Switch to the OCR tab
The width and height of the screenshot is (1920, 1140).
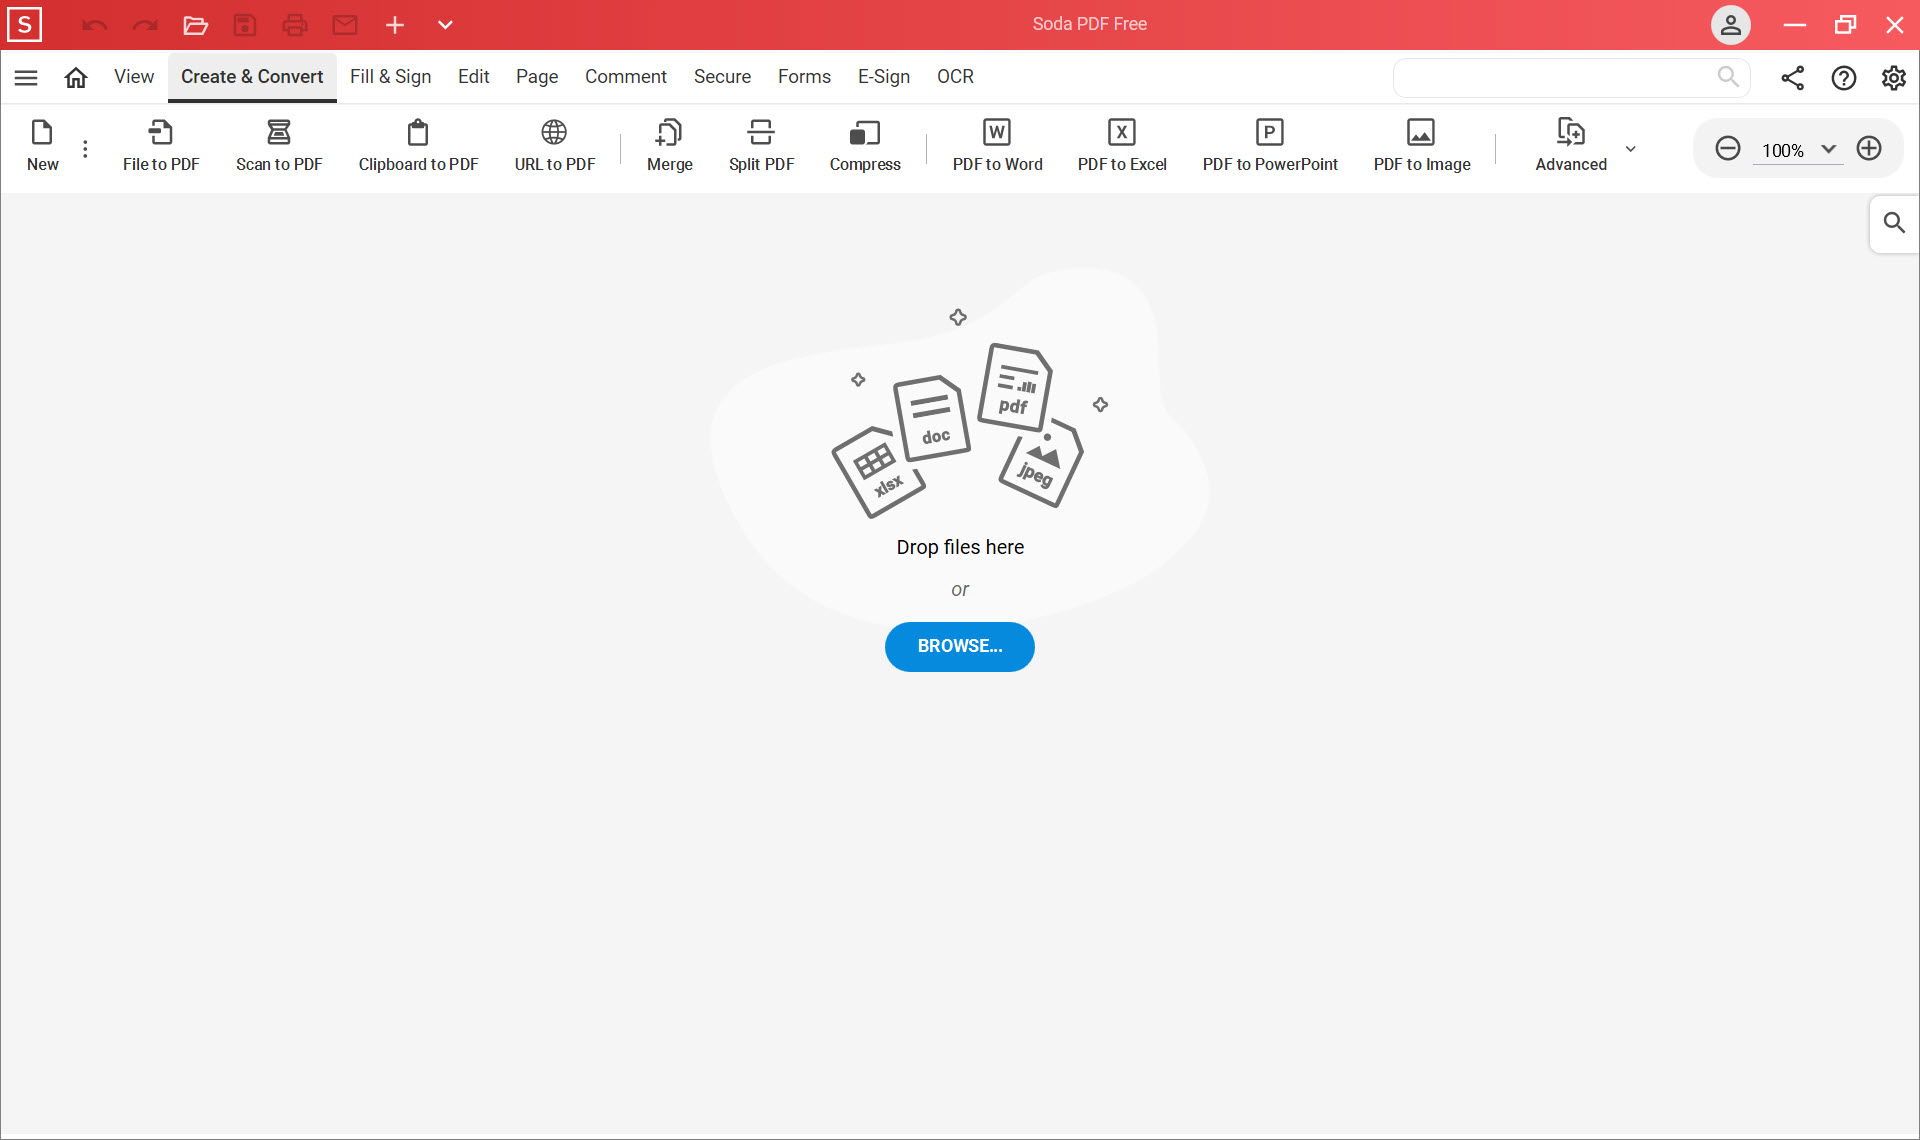coord(955,77)
